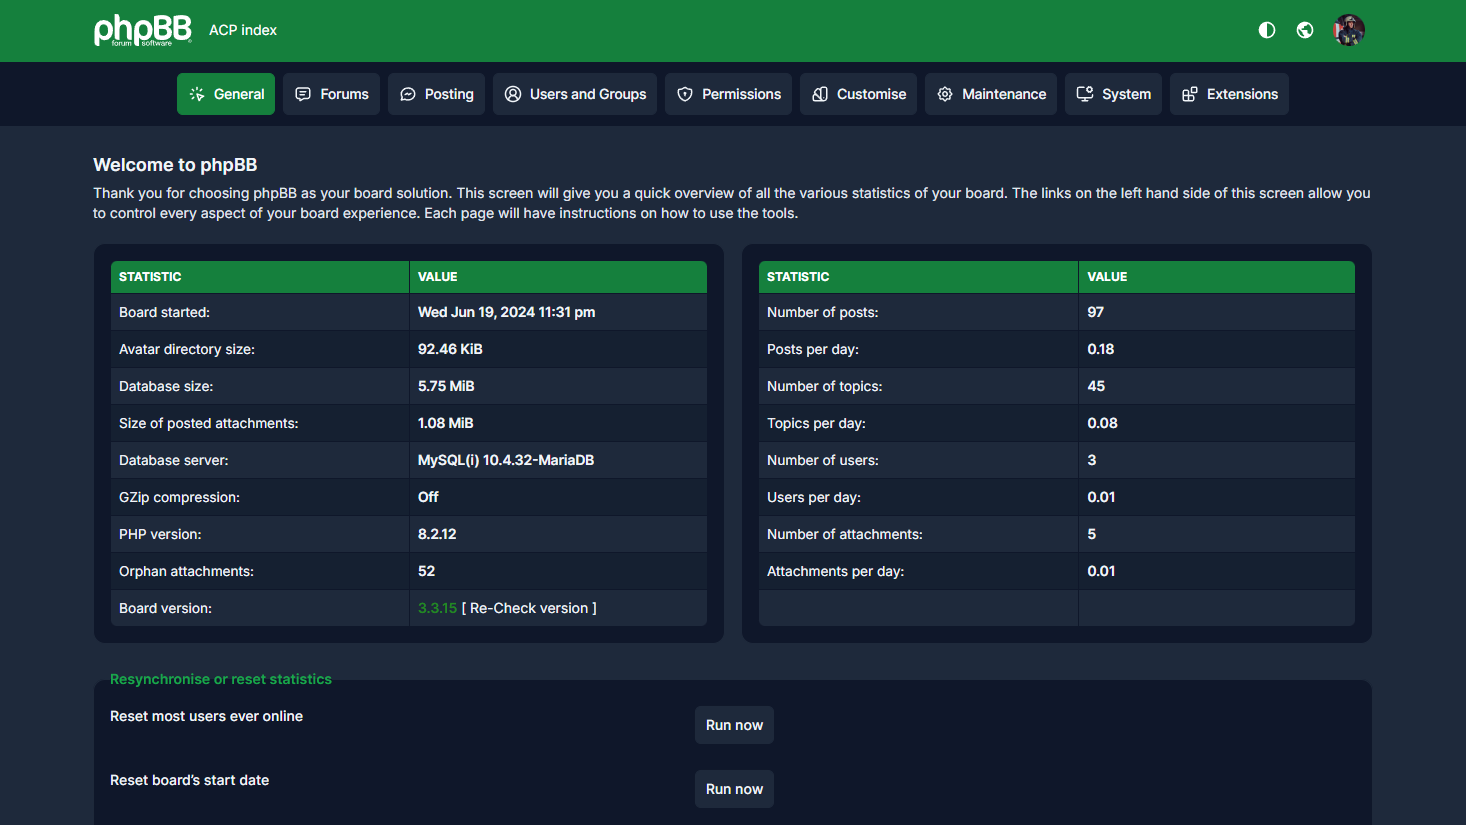This screenshot has height=825, width=1466.
Task: Click the Re-Check version link
Action: (529, 608)
